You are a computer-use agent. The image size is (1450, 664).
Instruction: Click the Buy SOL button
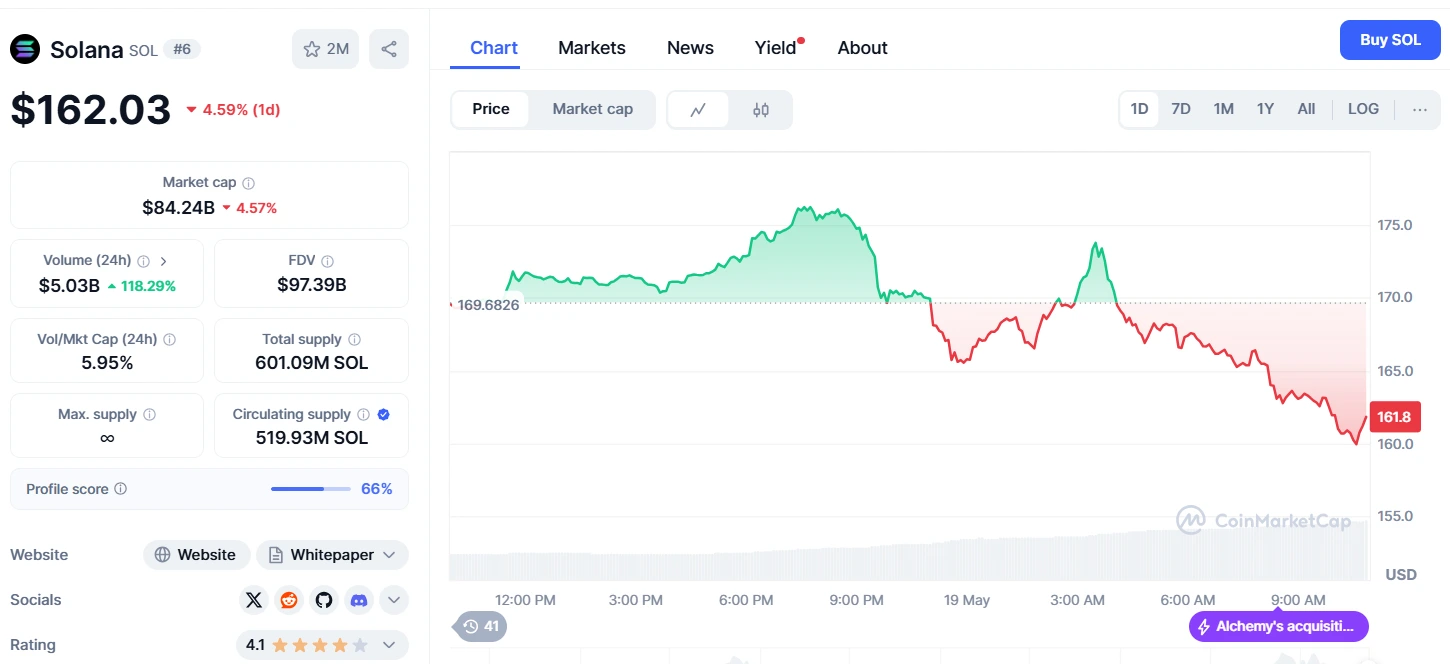[1390, 40]
